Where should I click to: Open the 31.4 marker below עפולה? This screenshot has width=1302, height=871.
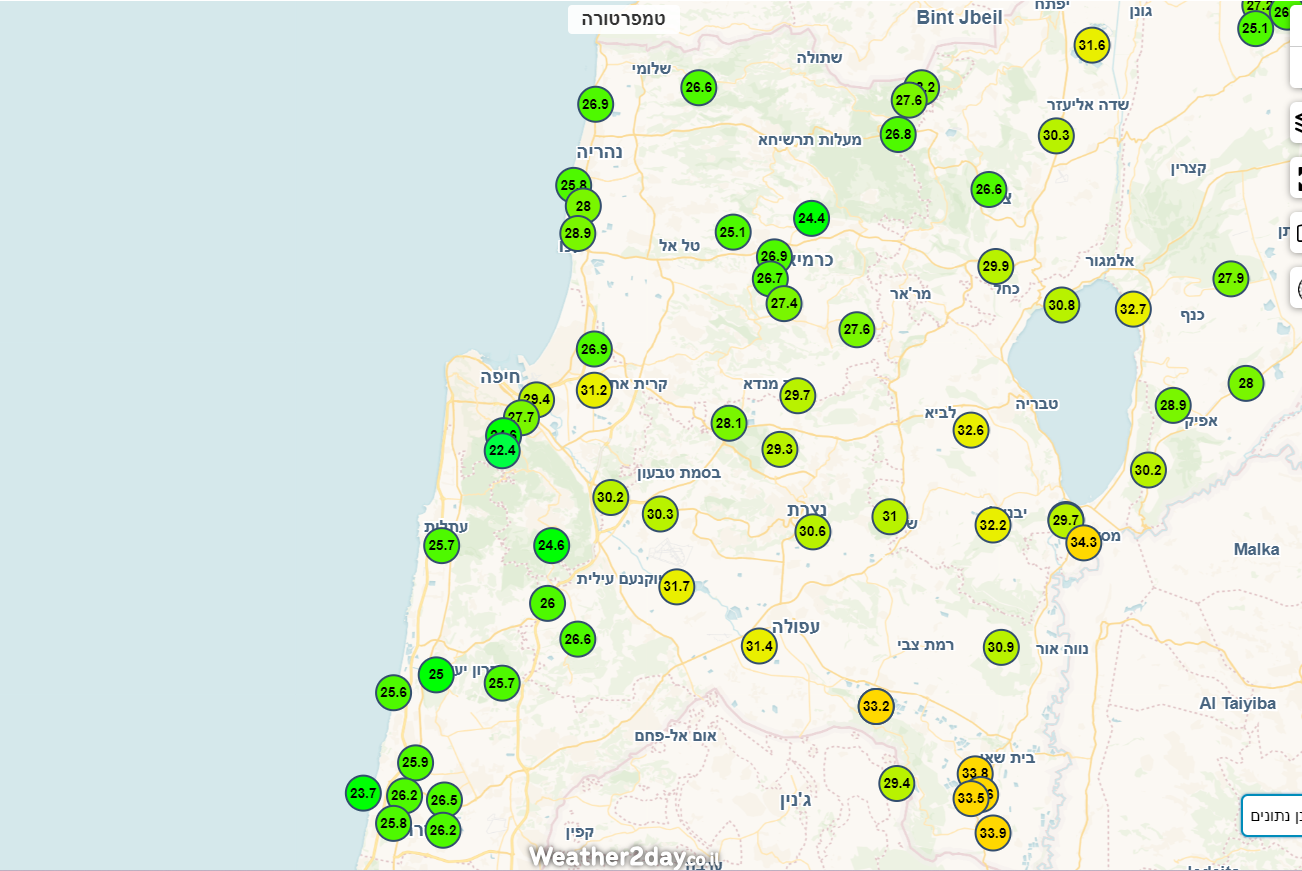760,647
